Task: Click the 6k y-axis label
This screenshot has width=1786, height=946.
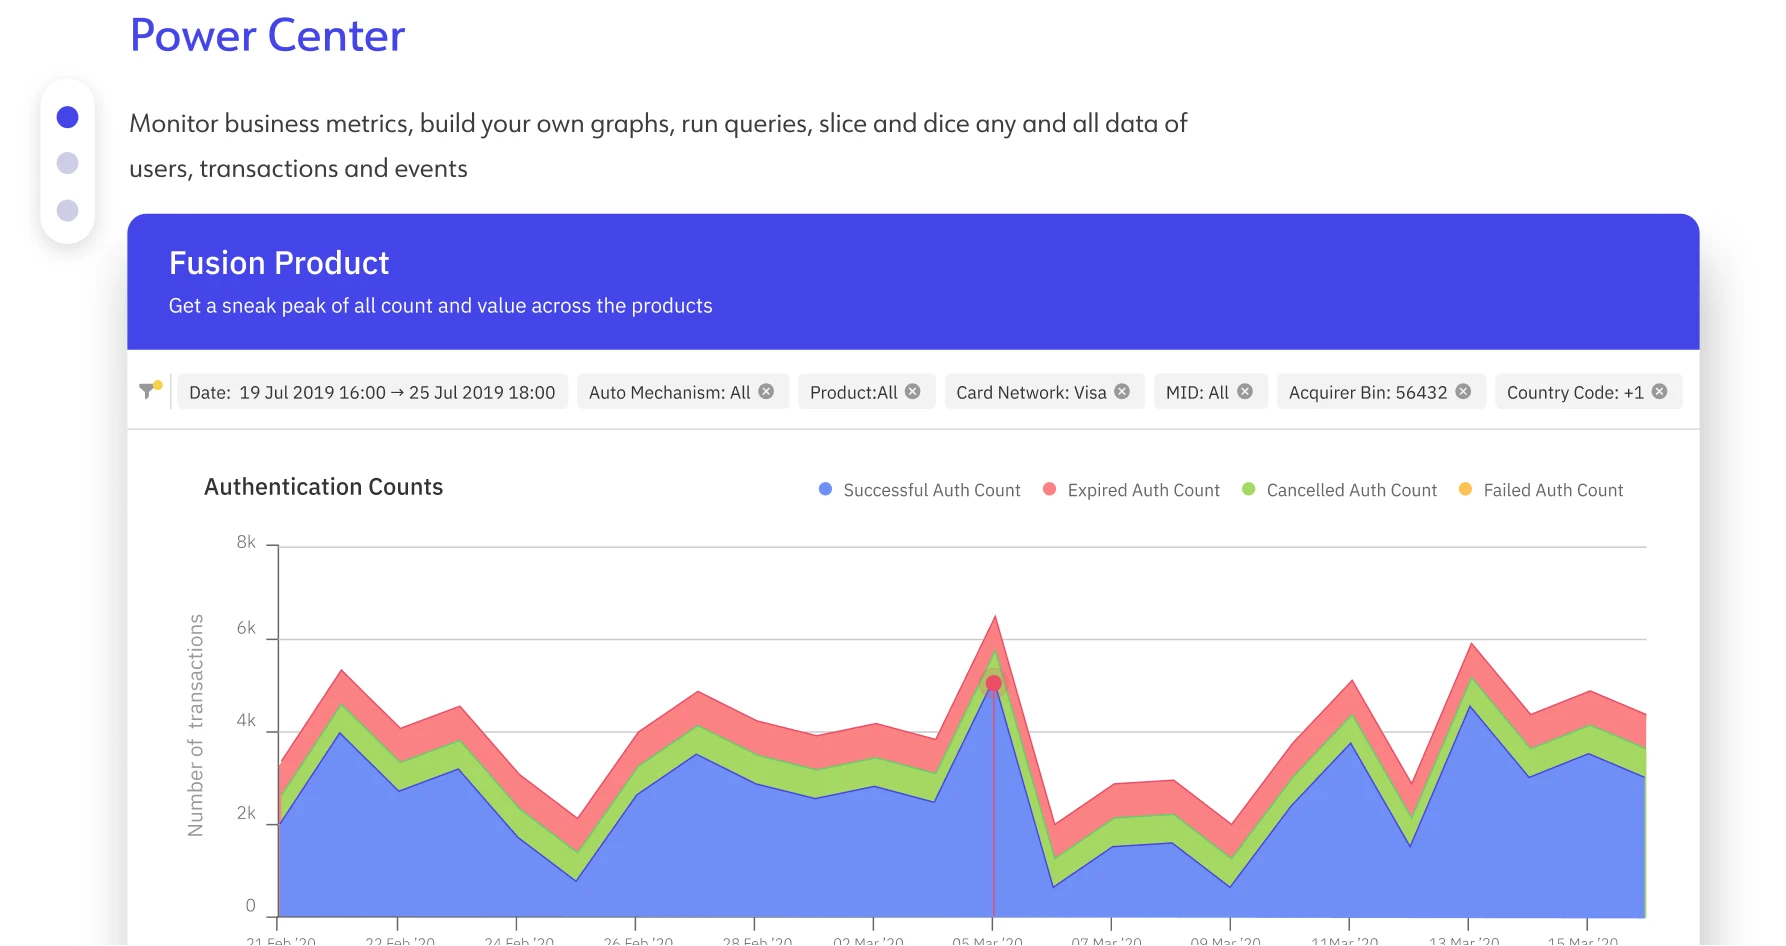Action: (246, 628)
